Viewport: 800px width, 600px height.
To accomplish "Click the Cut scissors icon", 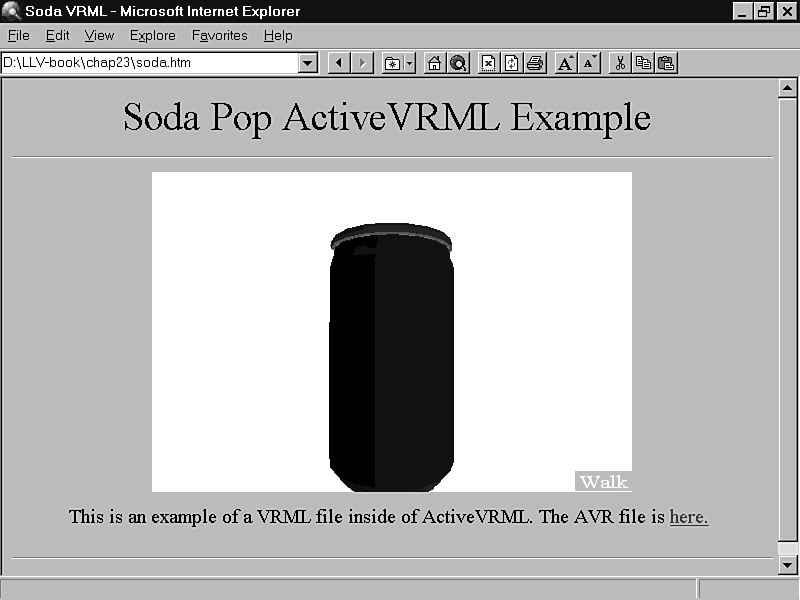I will (x=620, y=63).
